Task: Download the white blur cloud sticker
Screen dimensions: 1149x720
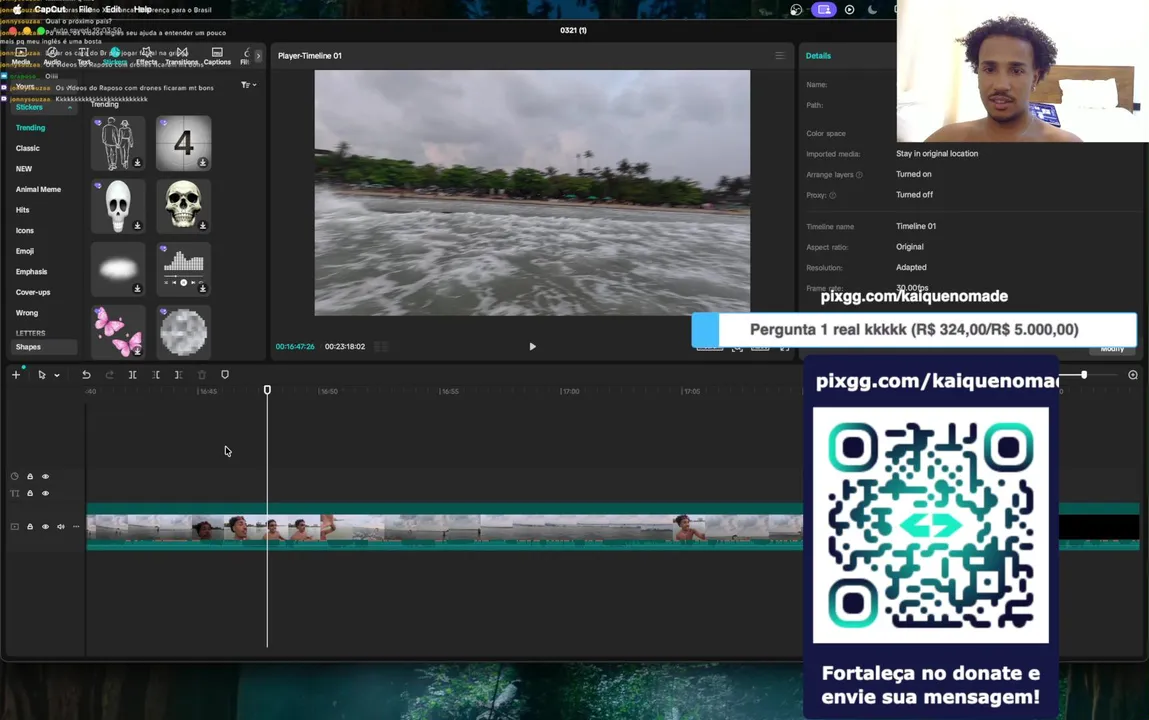Action: (137, 289)
